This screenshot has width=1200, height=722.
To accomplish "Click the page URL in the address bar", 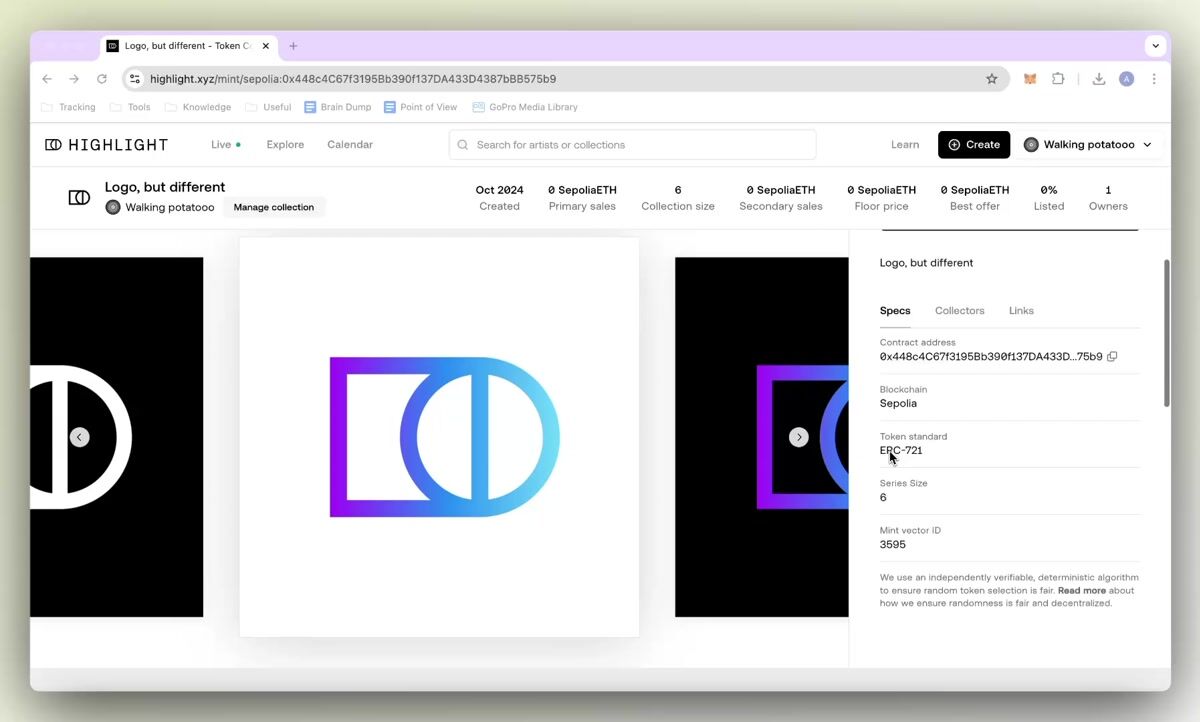I will pos(353,79).
